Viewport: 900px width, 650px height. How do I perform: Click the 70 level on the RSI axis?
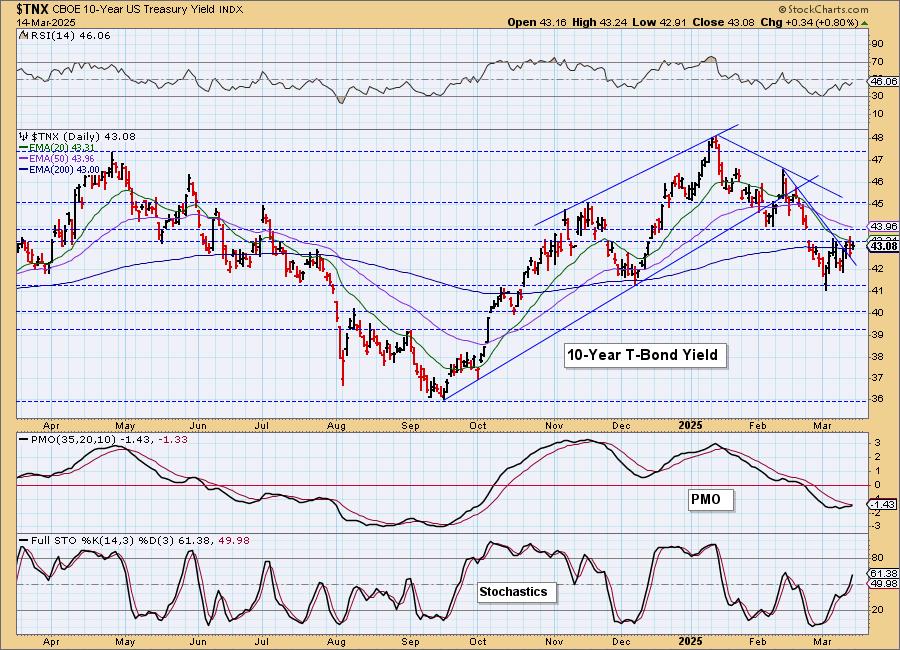[878, 62]
